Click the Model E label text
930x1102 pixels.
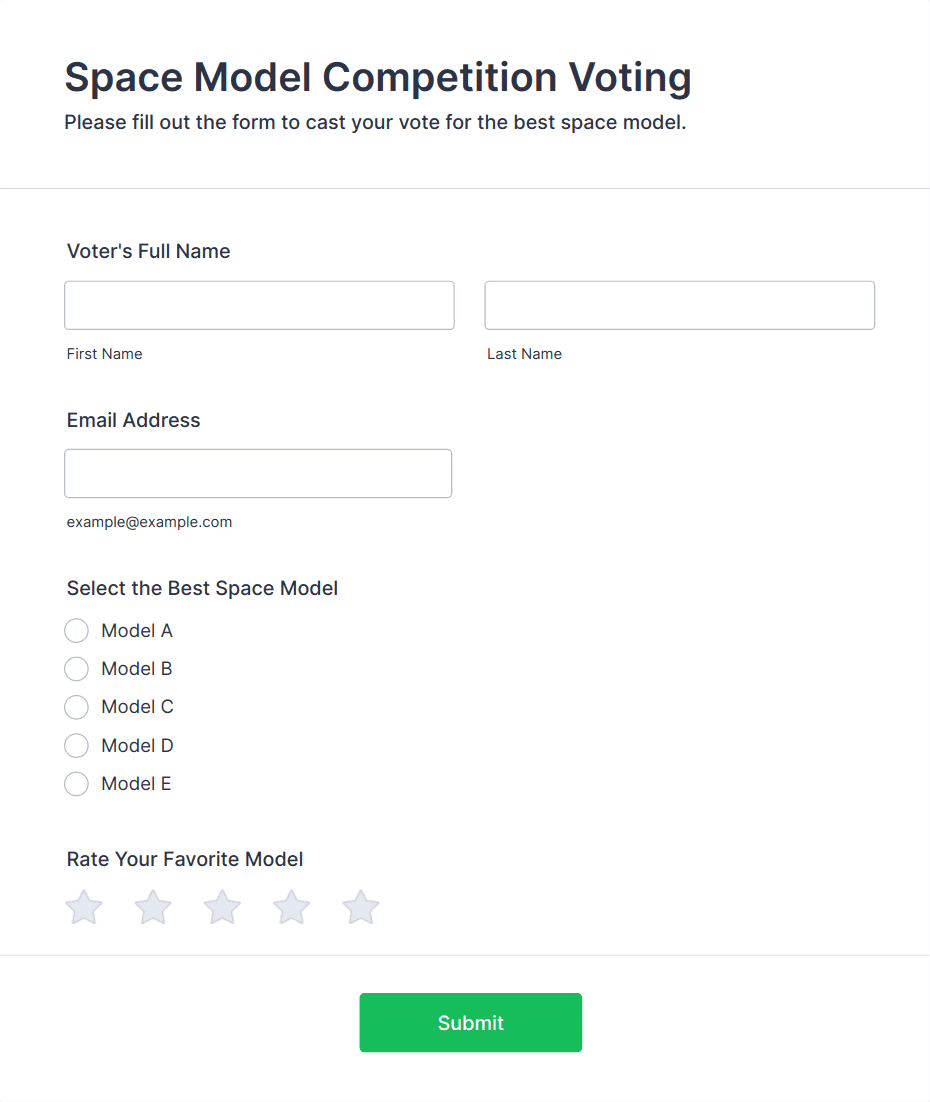[136, 784]
